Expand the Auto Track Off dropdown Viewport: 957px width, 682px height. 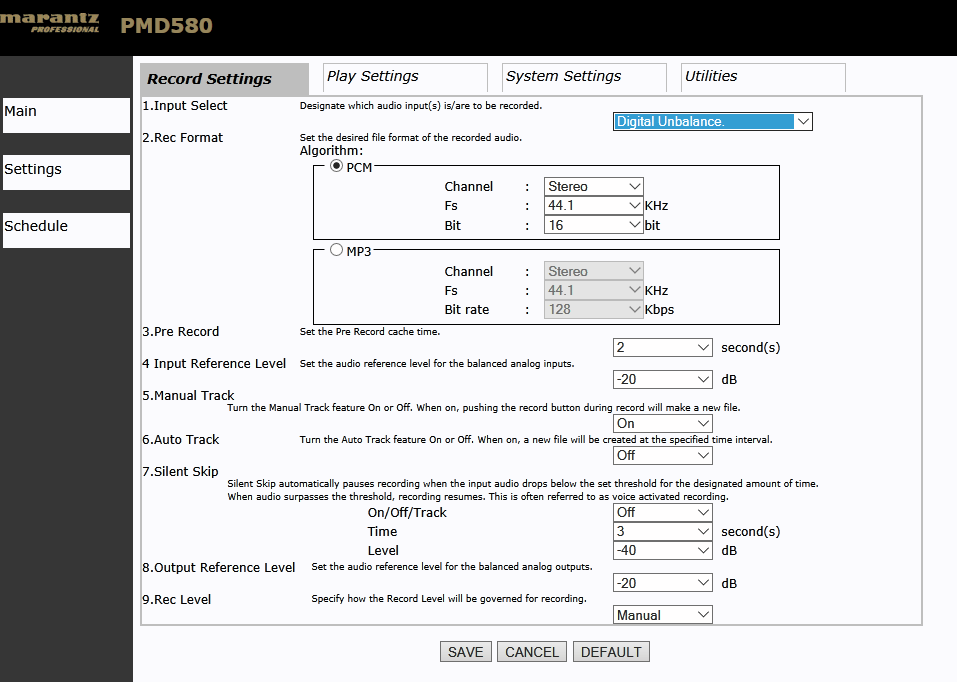click(x=662, y=455)
